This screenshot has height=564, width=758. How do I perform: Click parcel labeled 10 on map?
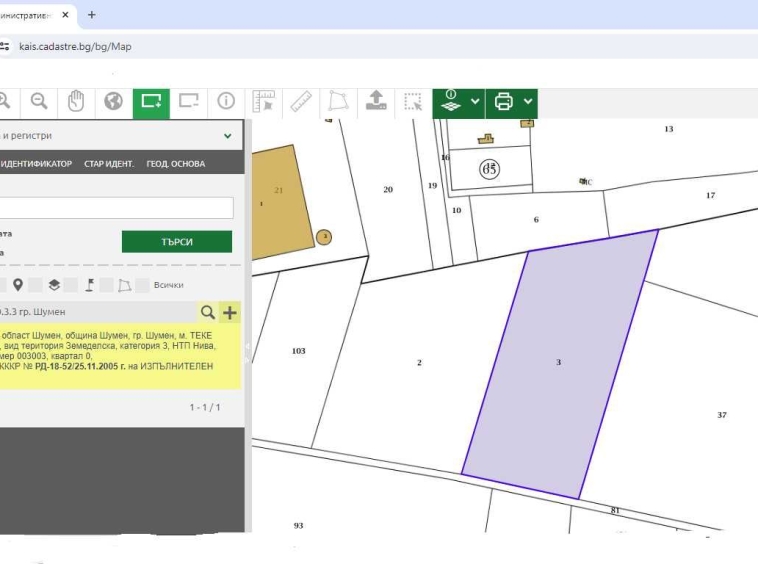(x=456, y=210)
